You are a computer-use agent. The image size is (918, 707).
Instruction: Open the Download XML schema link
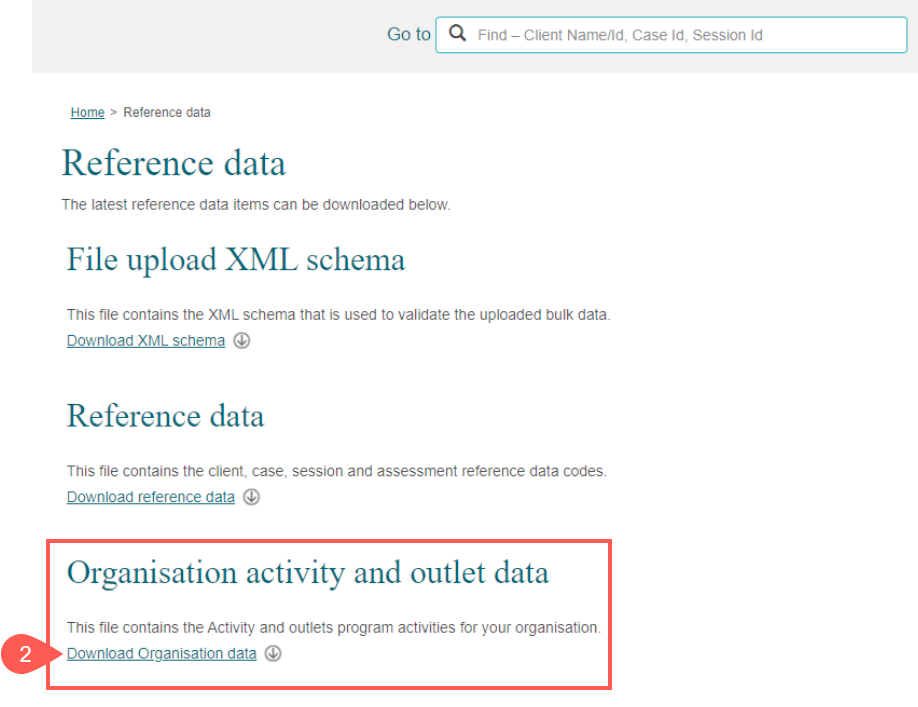(x=146, y=341)
